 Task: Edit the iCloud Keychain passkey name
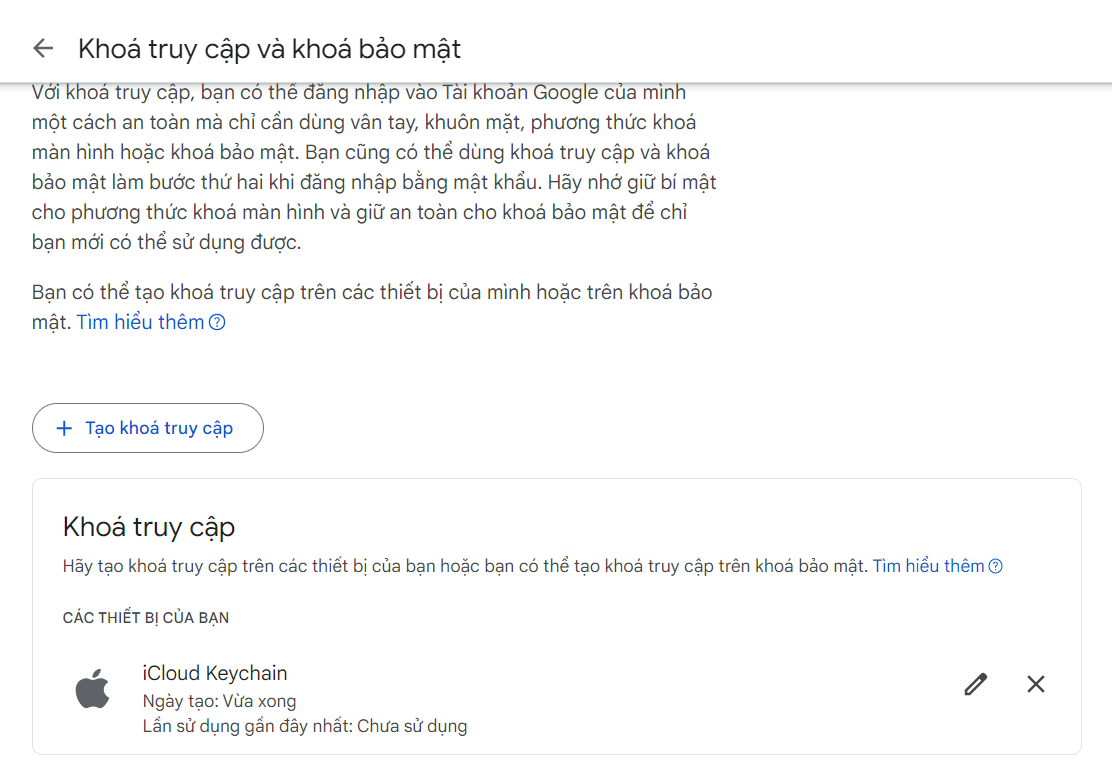[976, 684]
